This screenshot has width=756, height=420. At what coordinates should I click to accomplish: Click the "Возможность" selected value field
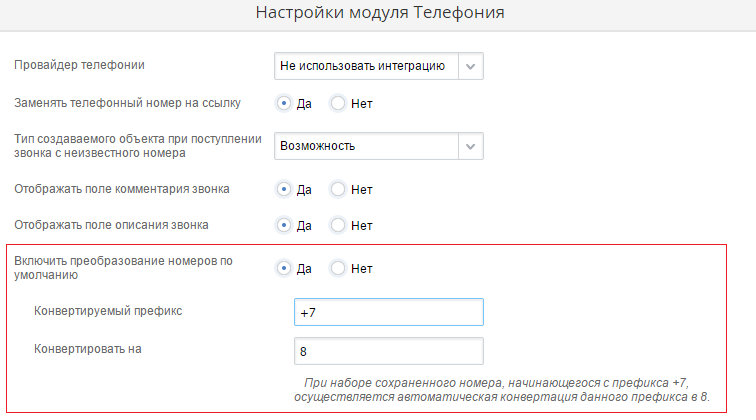[366, 146]
